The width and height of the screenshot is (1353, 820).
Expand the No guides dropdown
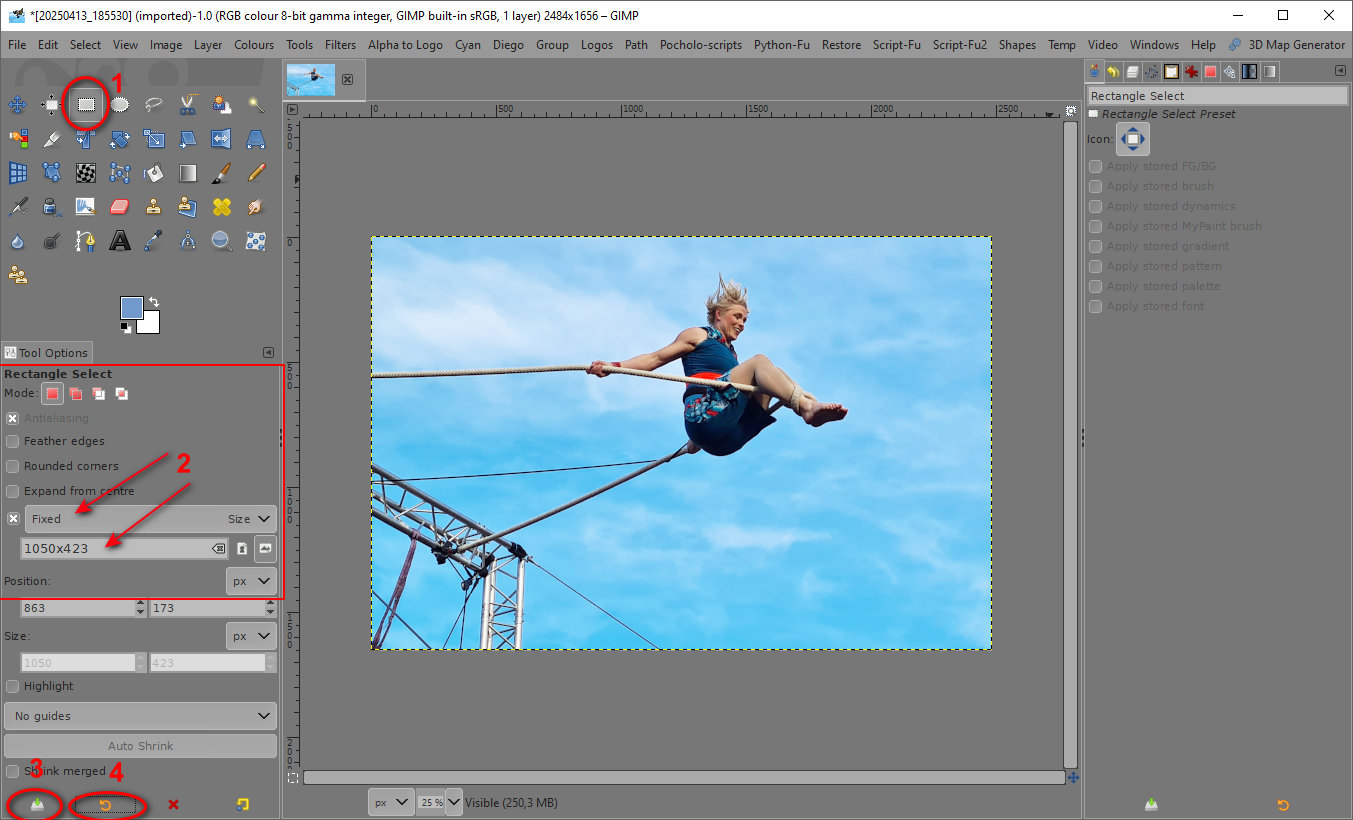pos(140,716)
